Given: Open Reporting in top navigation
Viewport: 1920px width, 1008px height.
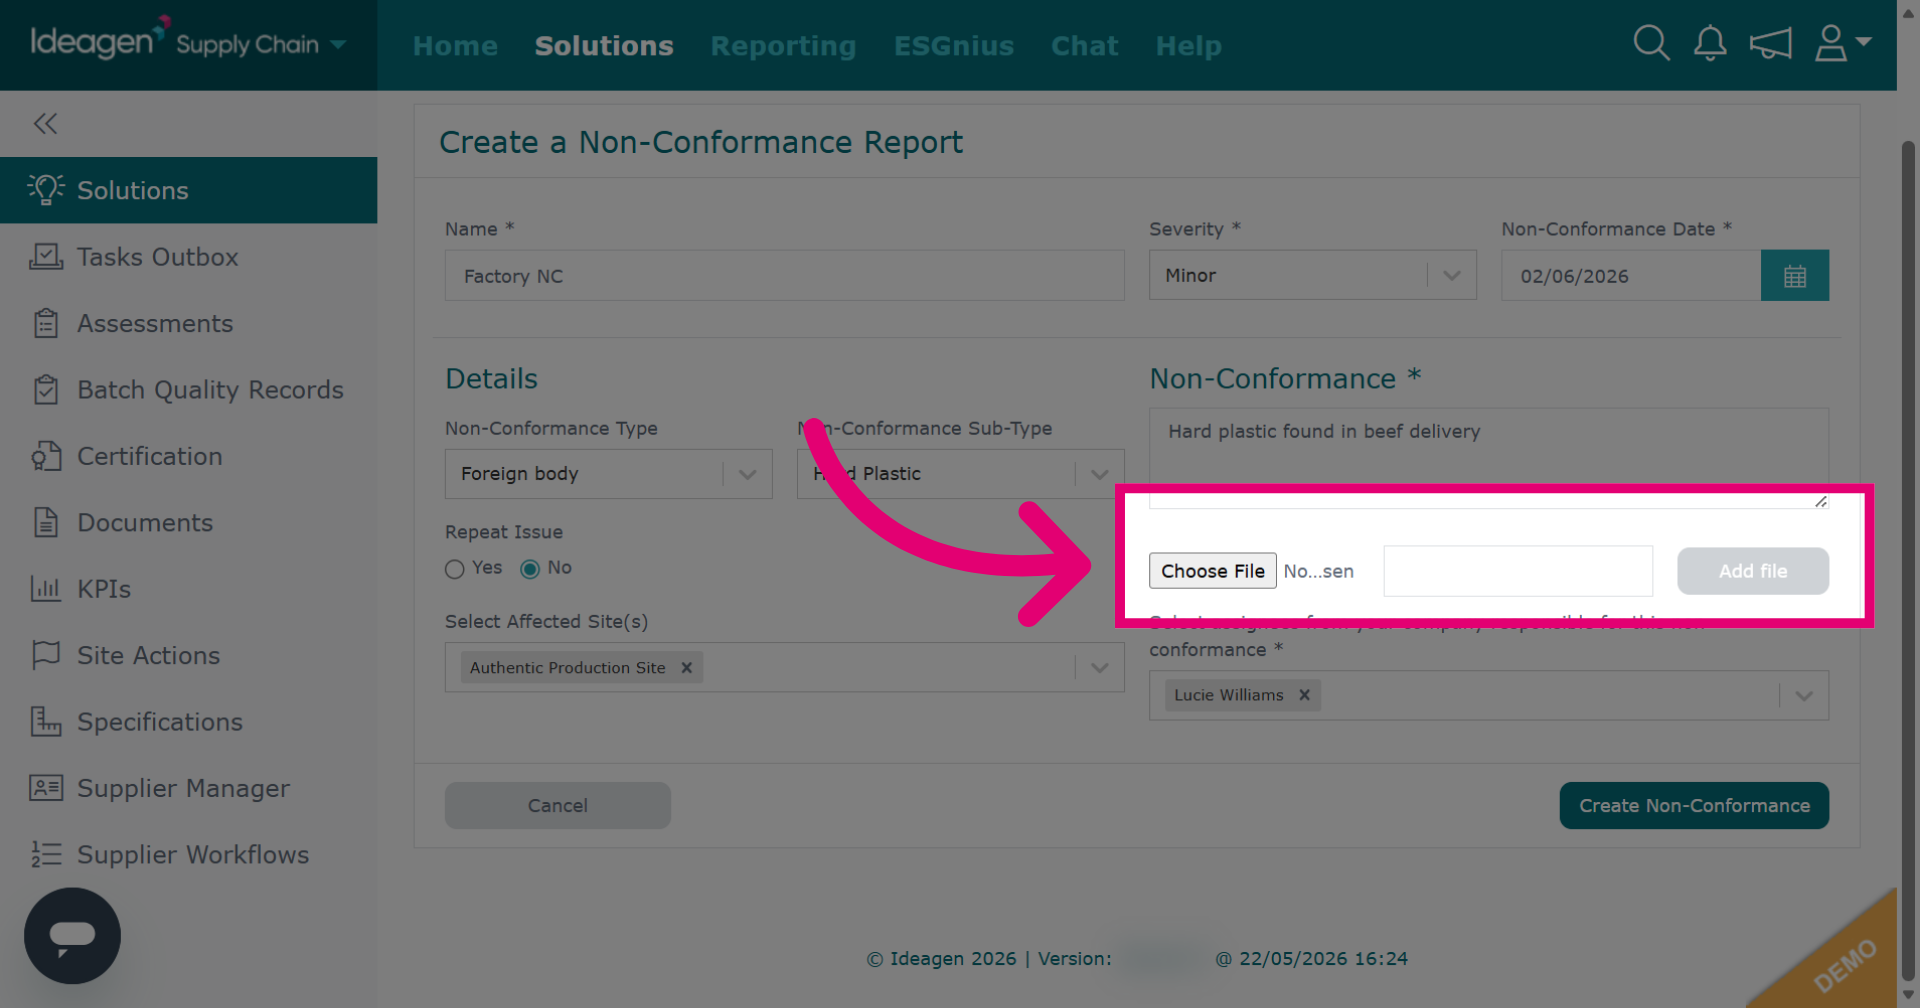Looking at the screenshot, I should pos(783,46).
